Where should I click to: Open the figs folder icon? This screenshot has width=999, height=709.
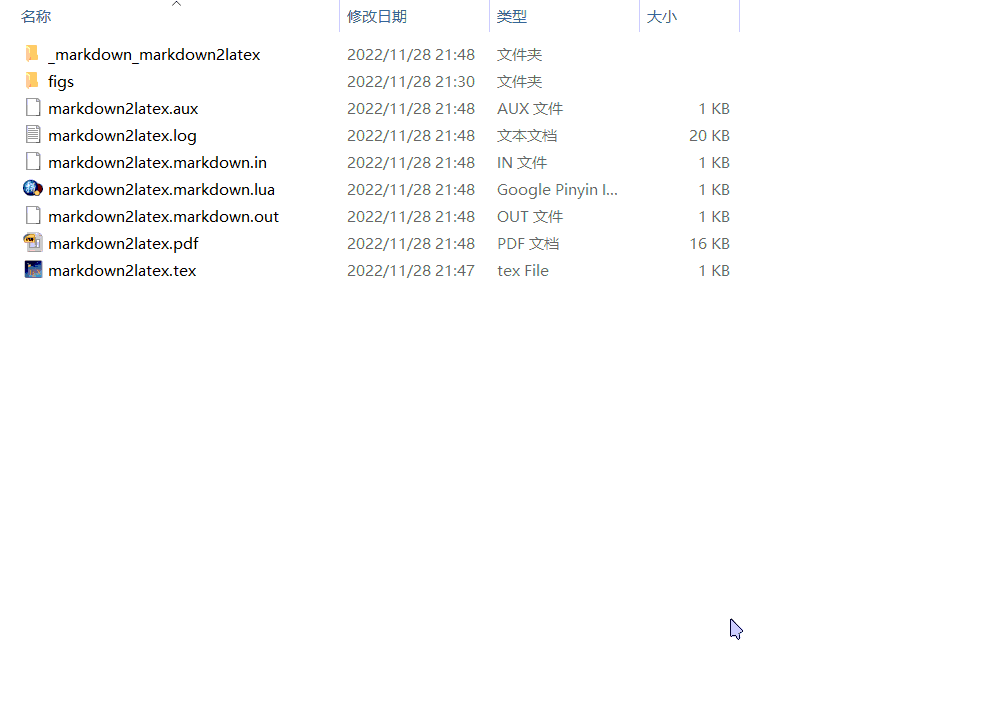tap(32, 81)
